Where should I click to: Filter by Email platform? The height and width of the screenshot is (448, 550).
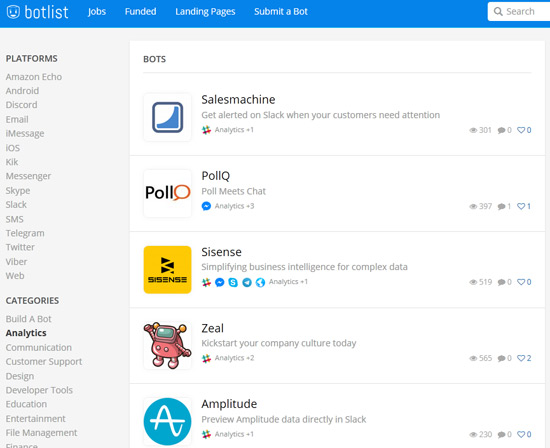tap(17, 119)
